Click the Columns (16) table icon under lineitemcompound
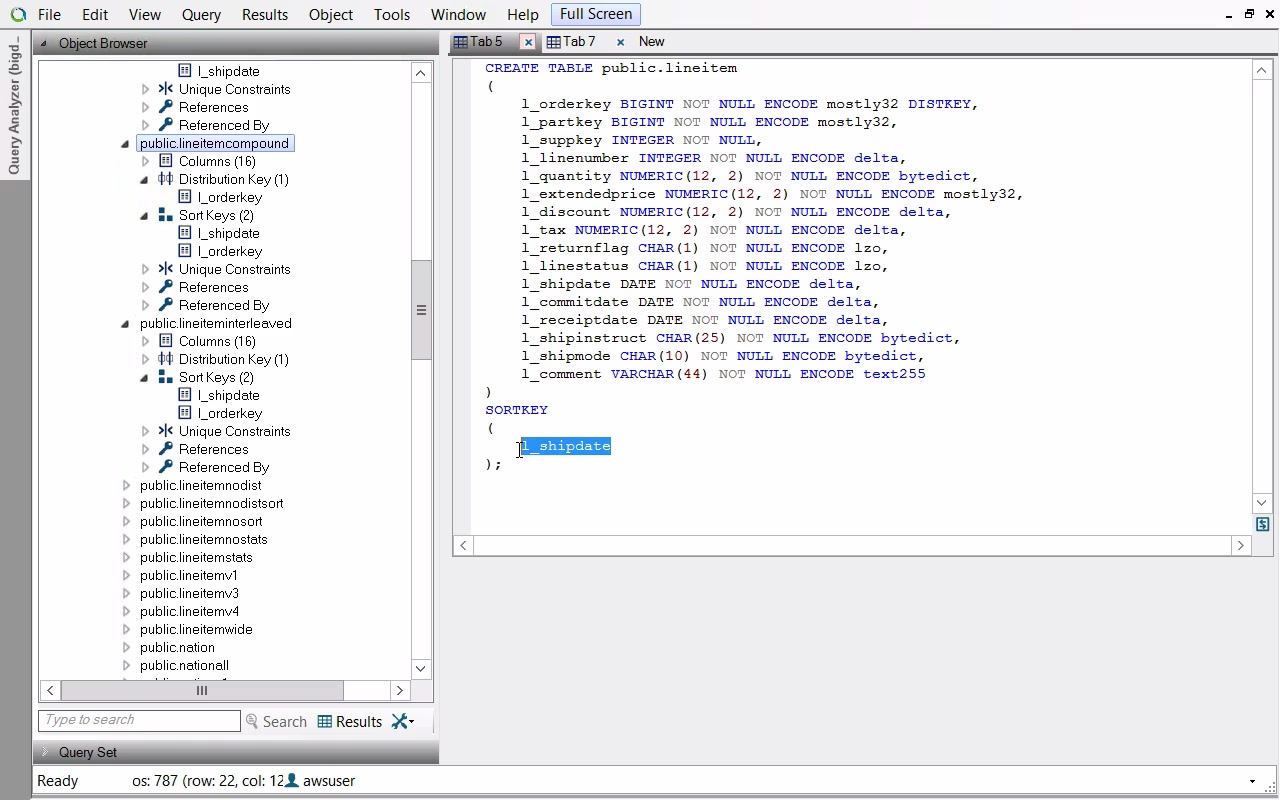1280x800 pixels. point(166,161)
